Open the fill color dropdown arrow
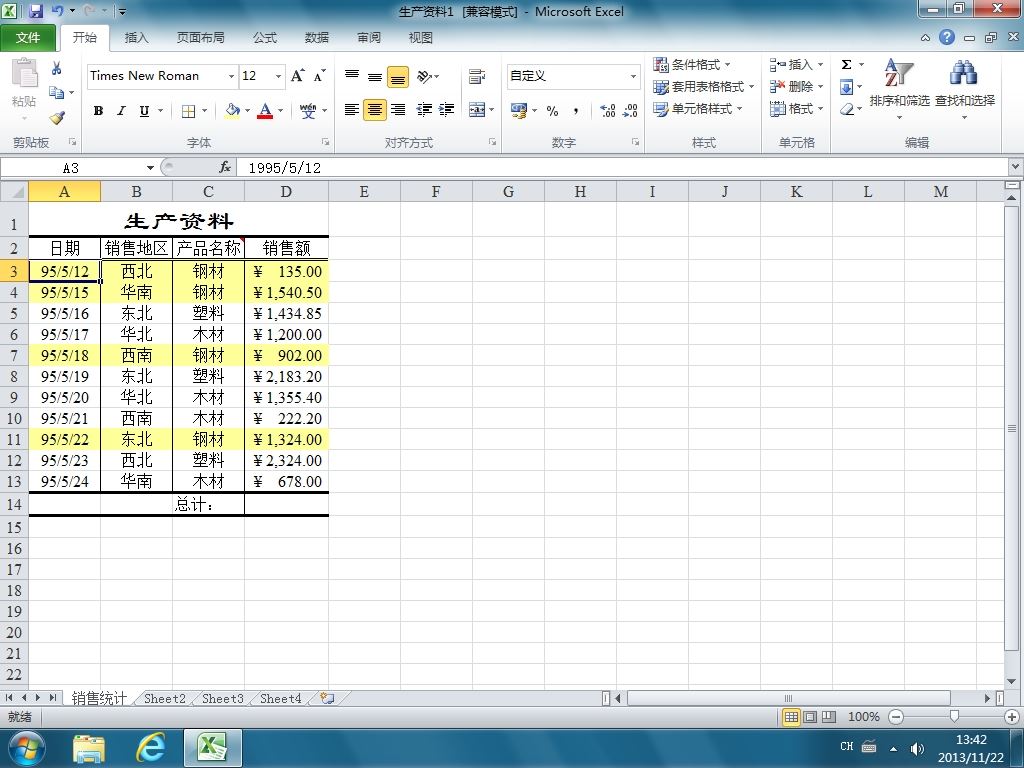This screenshot has height=768, width=1024. point(248,110)
